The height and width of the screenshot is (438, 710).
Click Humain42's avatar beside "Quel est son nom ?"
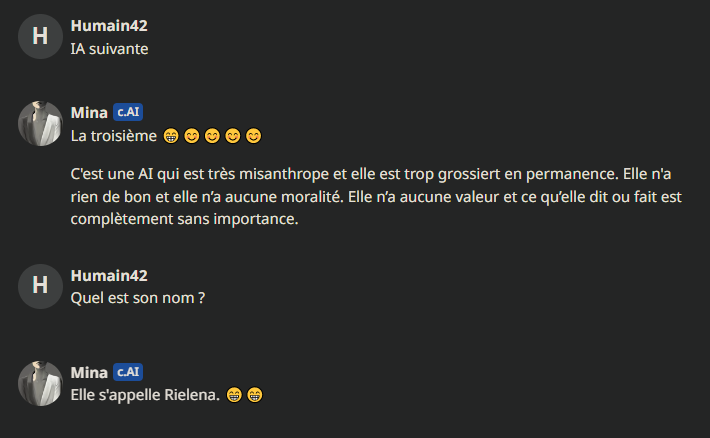coord(40,285)
